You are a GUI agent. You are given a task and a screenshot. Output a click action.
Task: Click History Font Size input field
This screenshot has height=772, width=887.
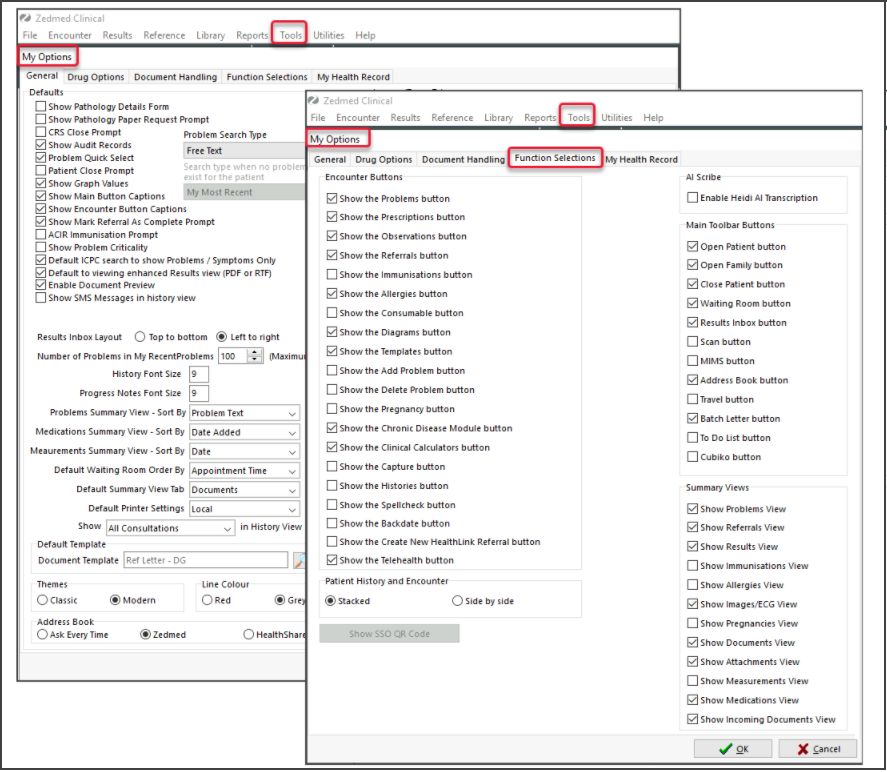[199, 374]
